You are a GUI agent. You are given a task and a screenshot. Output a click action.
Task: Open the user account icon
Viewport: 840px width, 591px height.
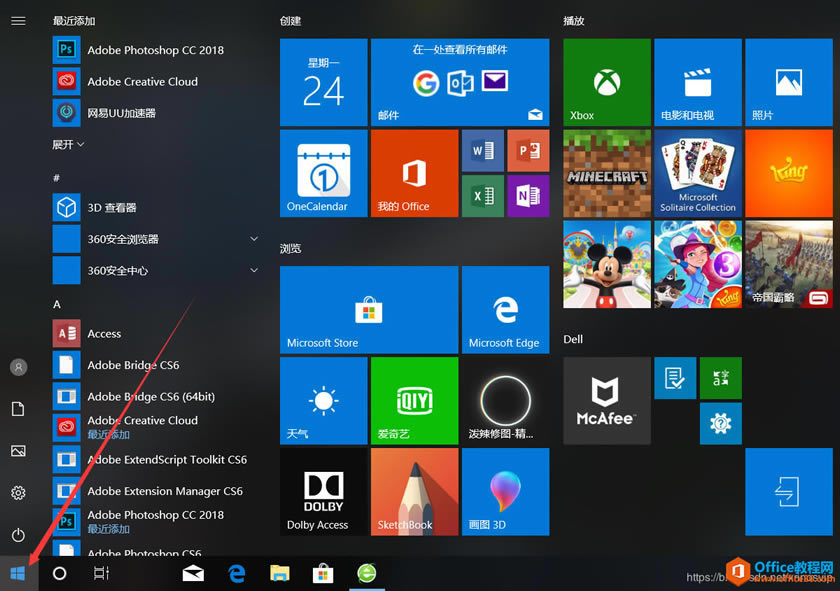[18, 367]
